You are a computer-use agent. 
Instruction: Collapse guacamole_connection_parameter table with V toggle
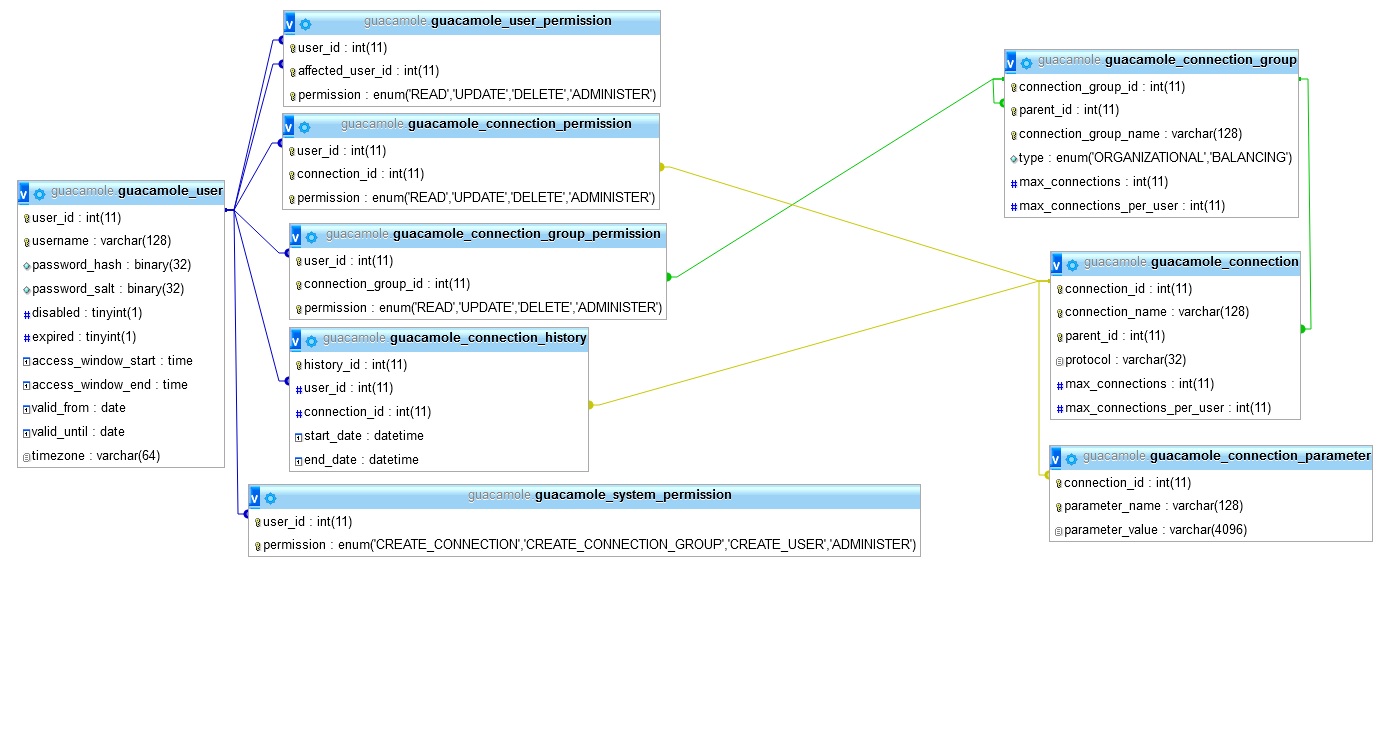click(x=1056, y=459)
